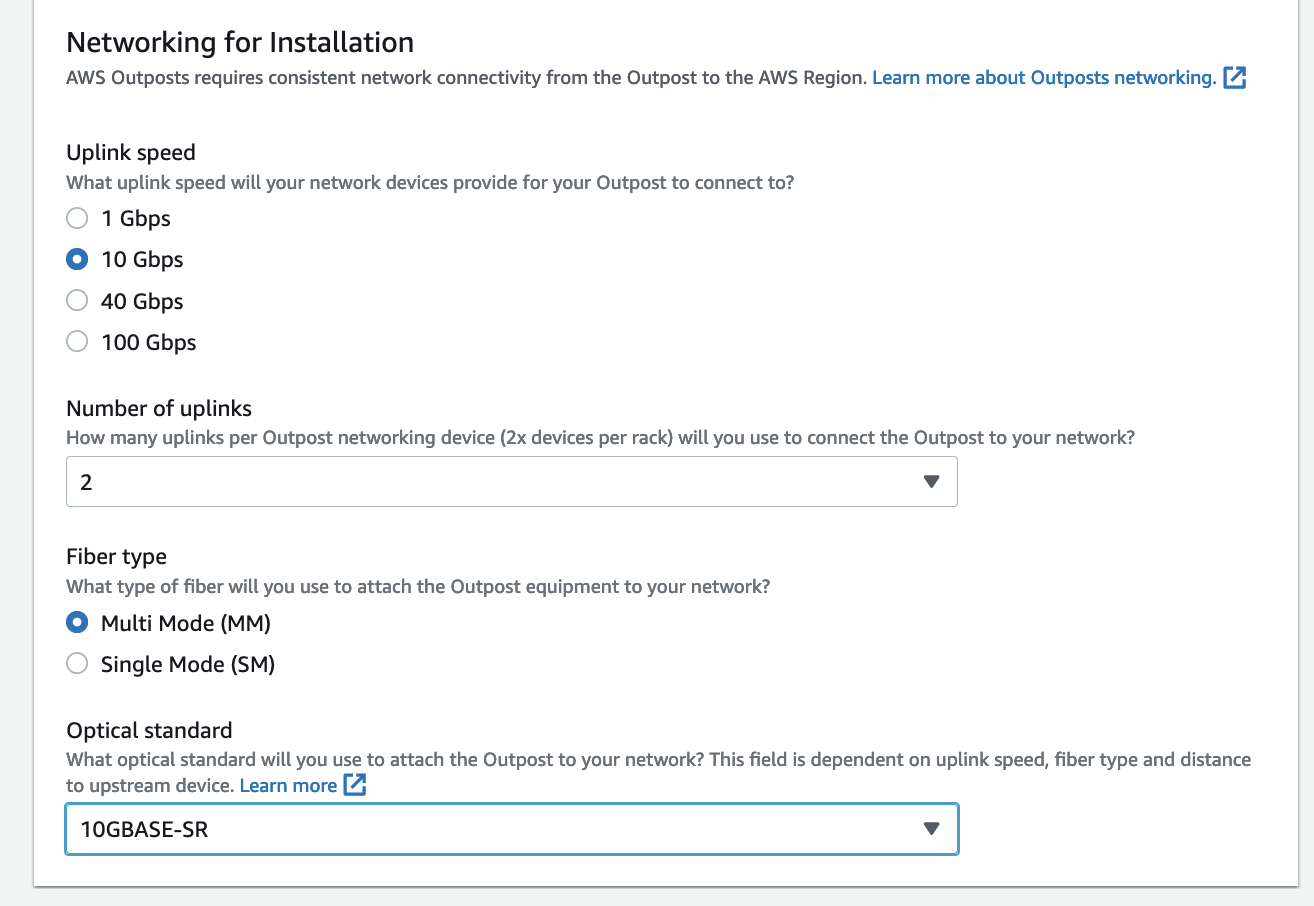Click the Multi Mode (MM) label
The width and height of the screenshot is (1314, 906).
click(x=186, y=623)
